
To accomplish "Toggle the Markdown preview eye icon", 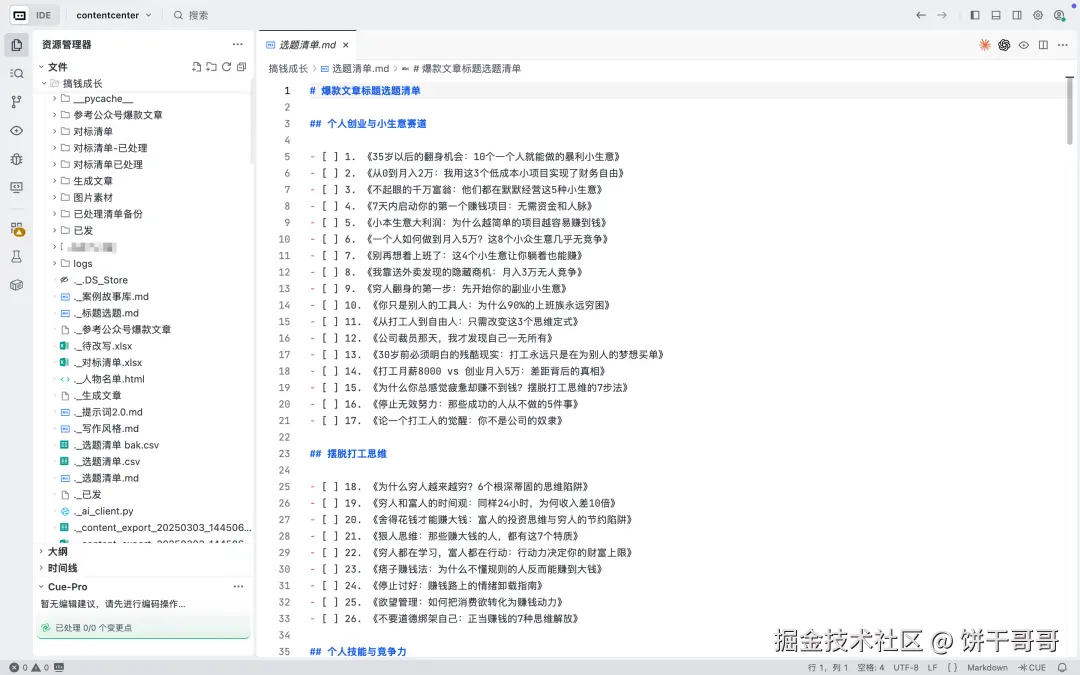I will coord(1024,45).
